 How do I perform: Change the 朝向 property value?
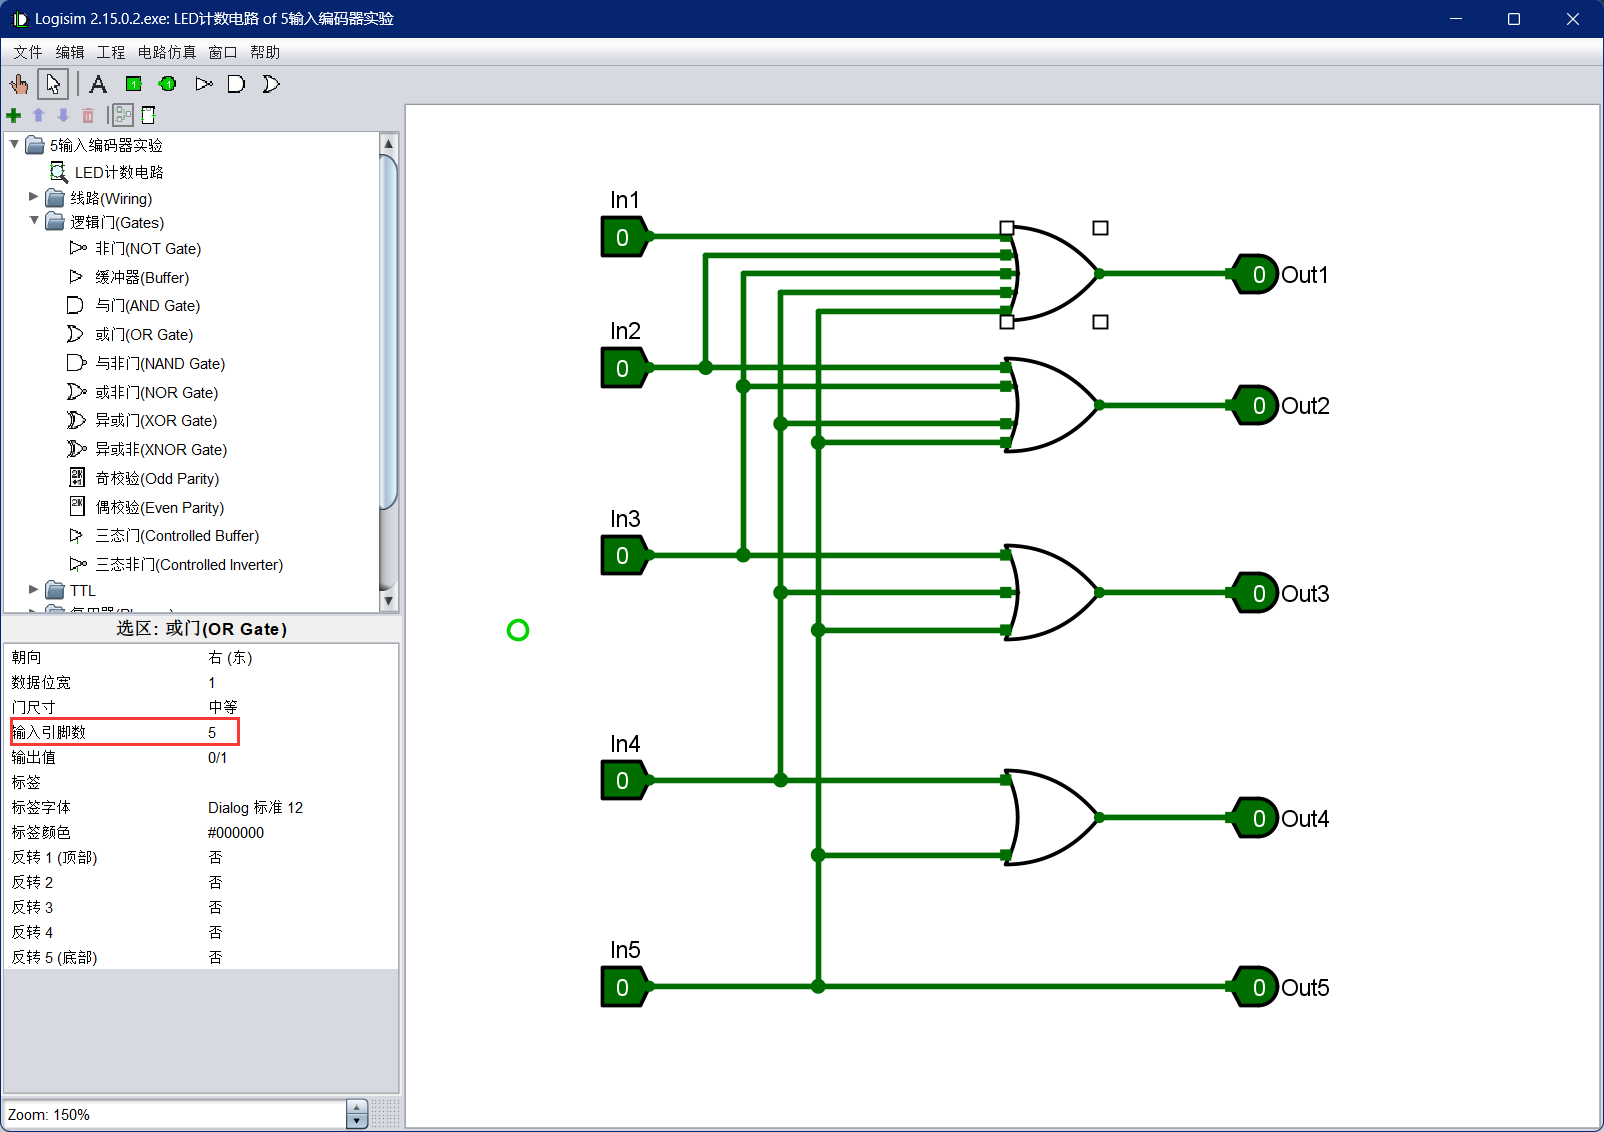(301, 657)
